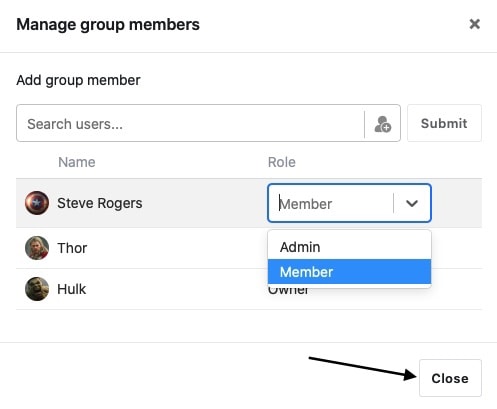Focus the Member role combo box field
The width and height of the screenshot is (497, 409).
click(349, 203)
